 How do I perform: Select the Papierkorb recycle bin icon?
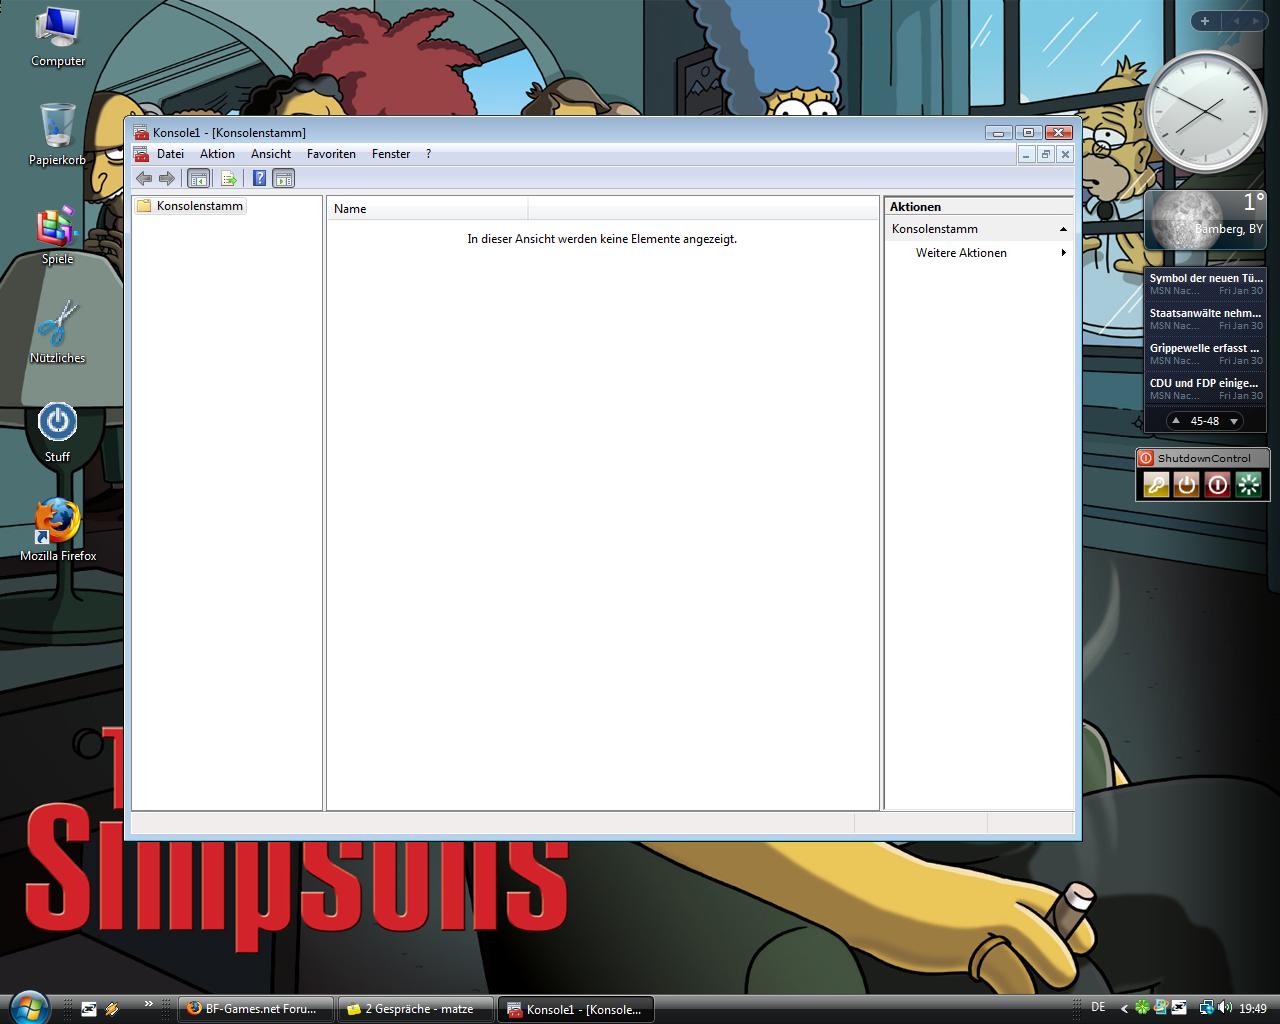pyautogui.click(x=57, y=135)
